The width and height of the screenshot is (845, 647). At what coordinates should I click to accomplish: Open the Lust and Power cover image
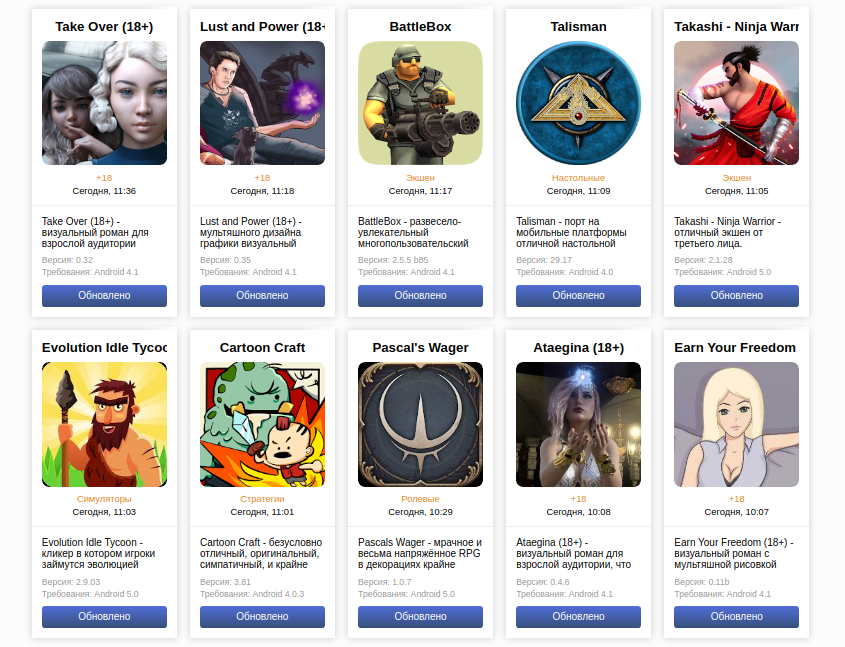(262, 103)
